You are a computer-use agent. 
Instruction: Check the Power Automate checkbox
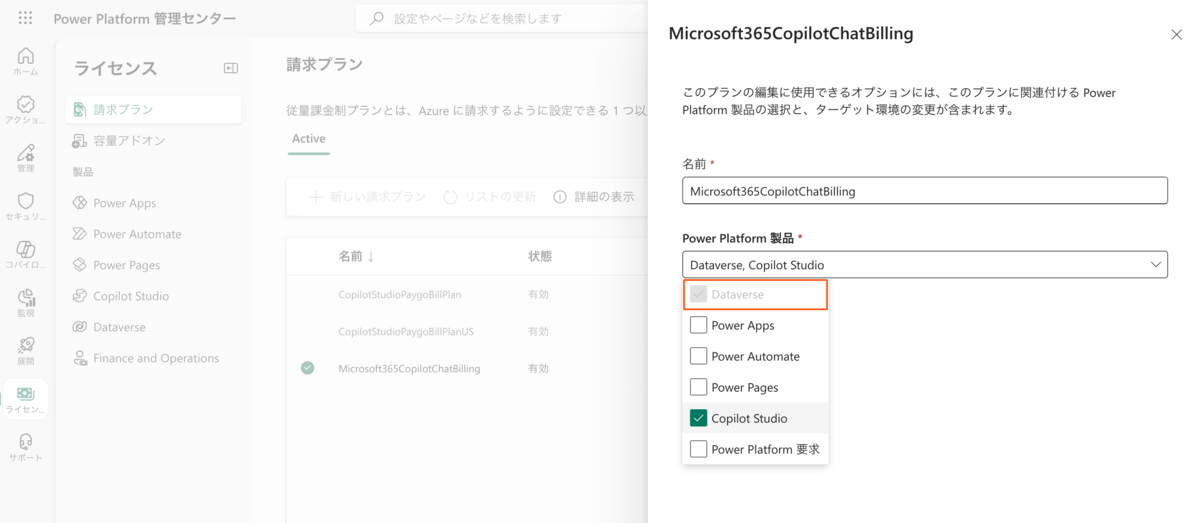[698, 356]
